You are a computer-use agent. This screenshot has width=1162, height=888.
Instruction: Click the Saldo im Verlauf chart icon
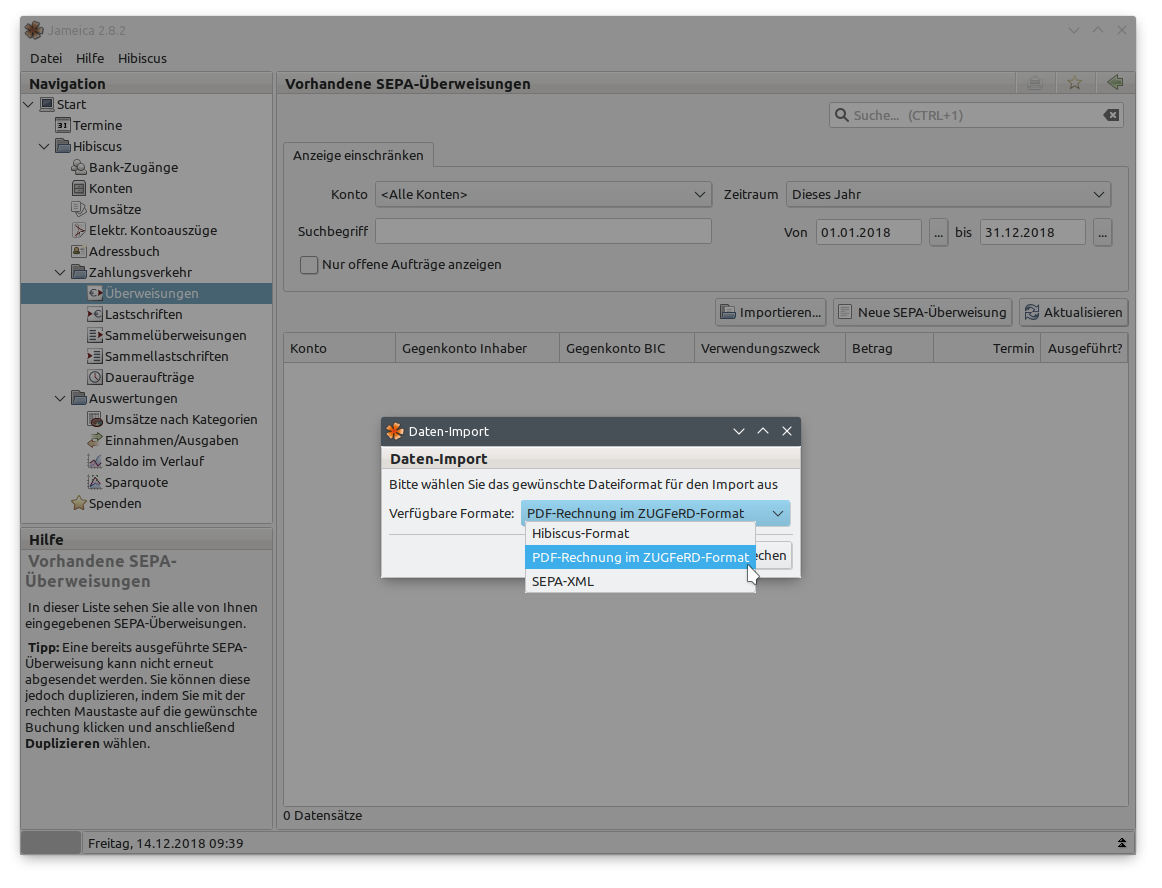[x=95, y=461]
